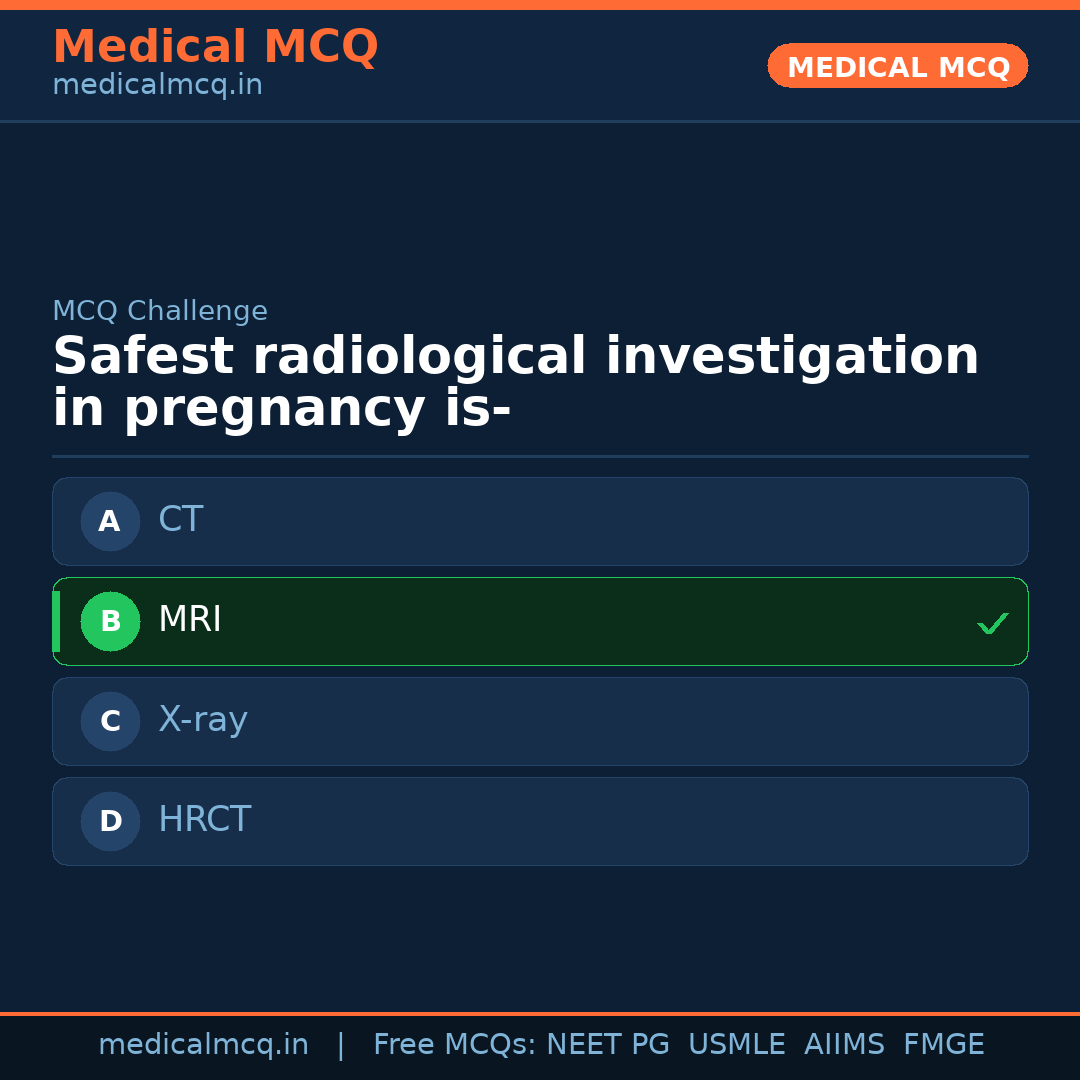Click the AIIMS footer text
This screenshot has width=1080, height=1080.
click(844, 1045)
